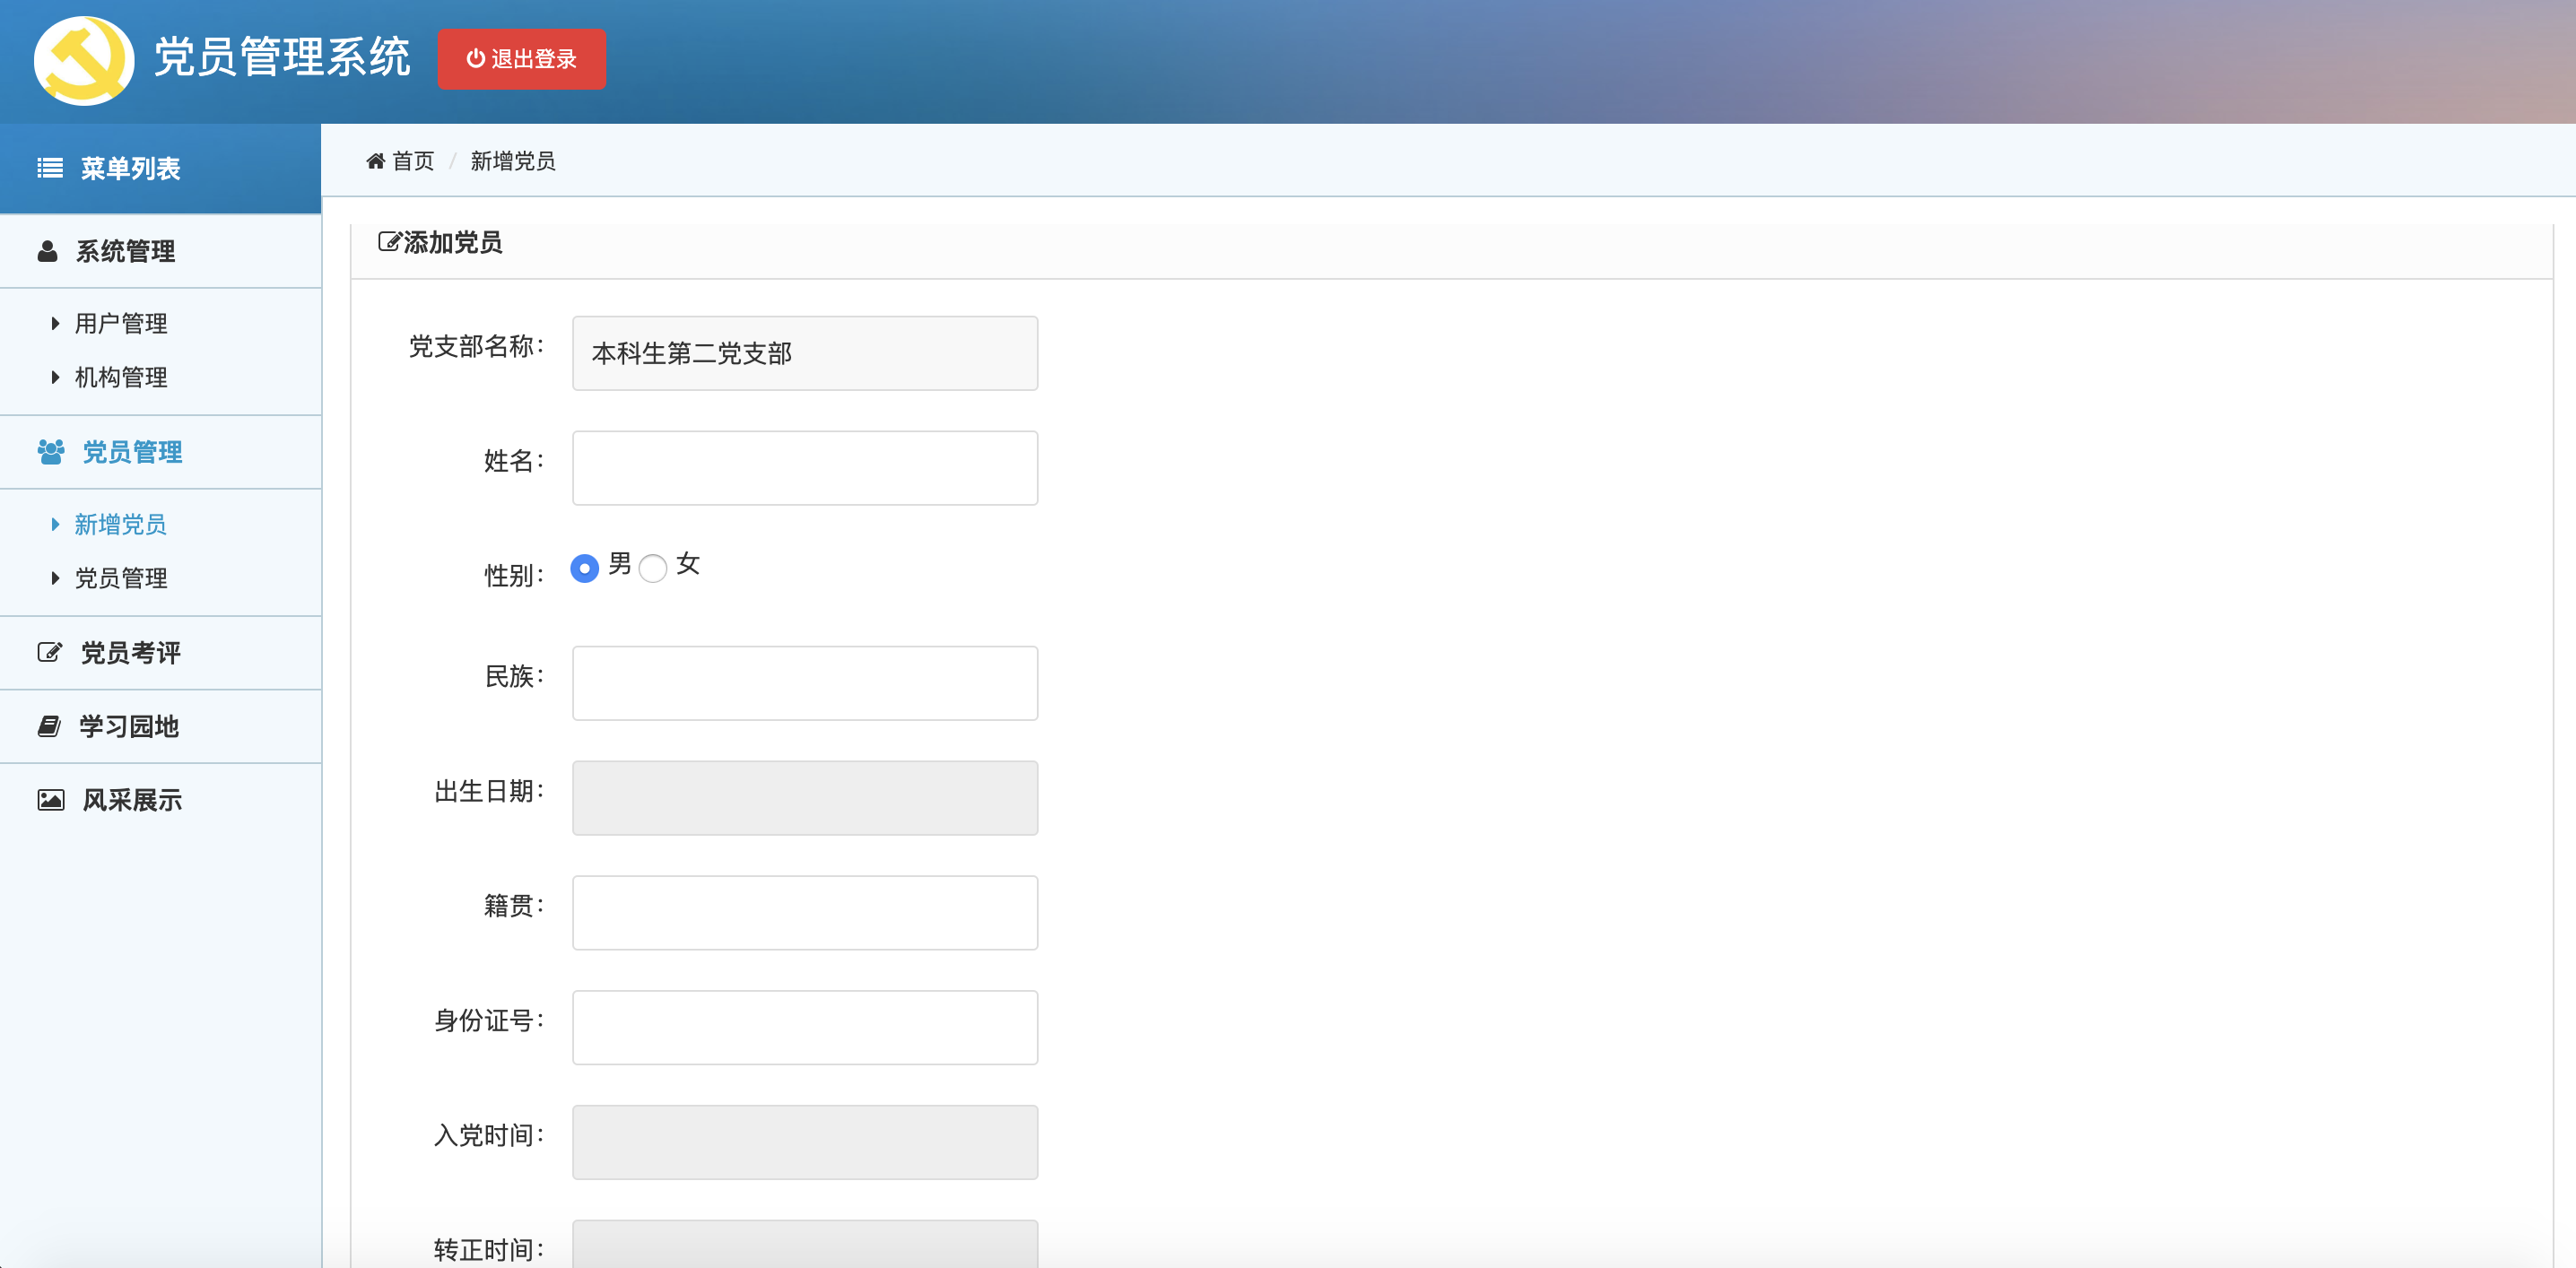Select 新增党员 in the sidebar
Image resolution: width=2576 pixels, height=1268 pixels.
(x=121, y=524)
